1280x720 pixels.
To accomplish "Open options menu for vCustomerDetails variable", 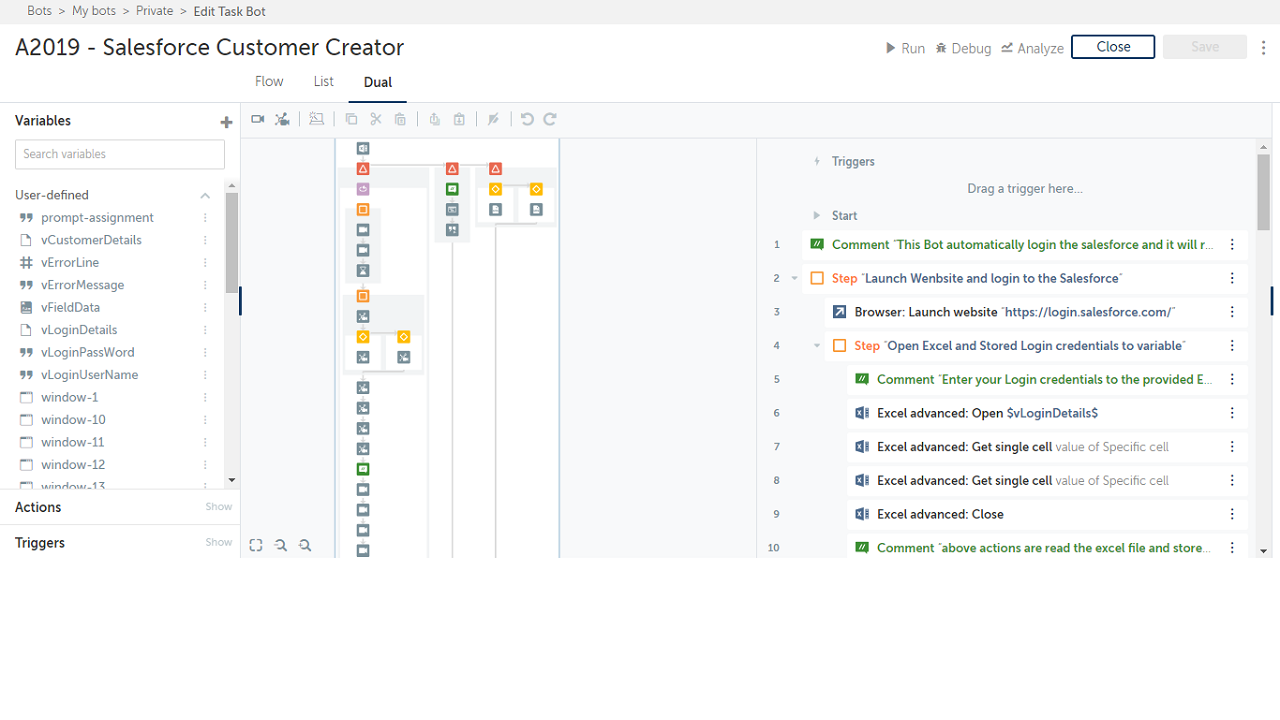I will point(206,240).
